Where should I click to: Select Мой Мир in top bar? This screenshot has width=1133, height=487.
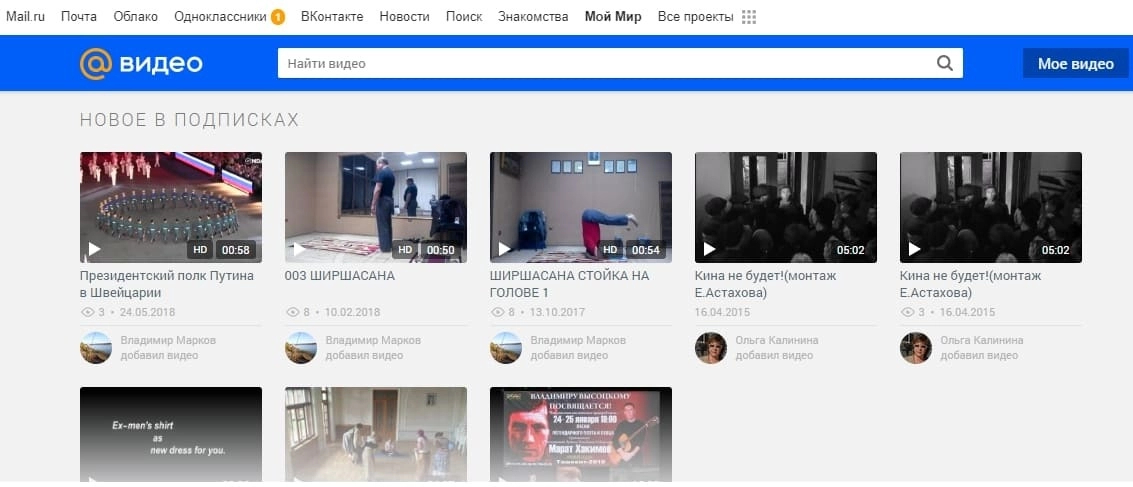pos(613,17)
